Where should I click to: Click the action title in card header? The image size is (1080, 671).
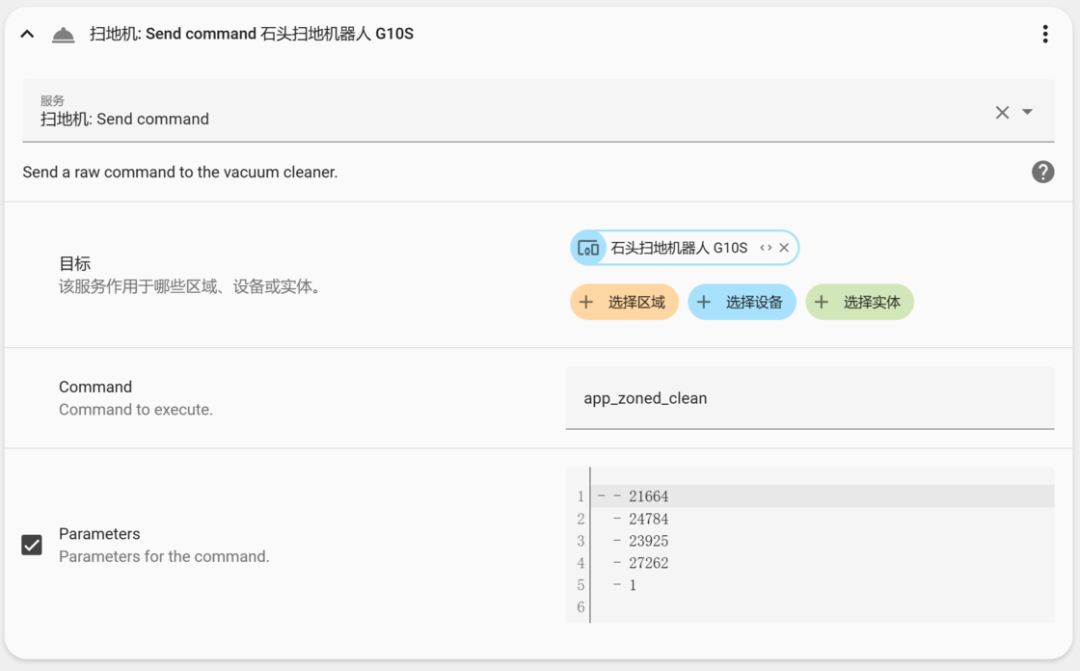[x=252, y=34]
